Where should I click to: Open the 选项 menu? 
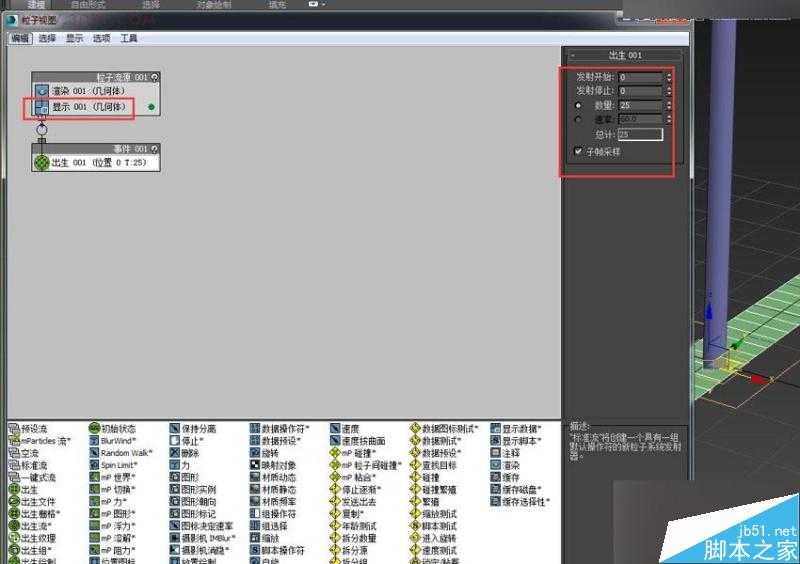102,38
